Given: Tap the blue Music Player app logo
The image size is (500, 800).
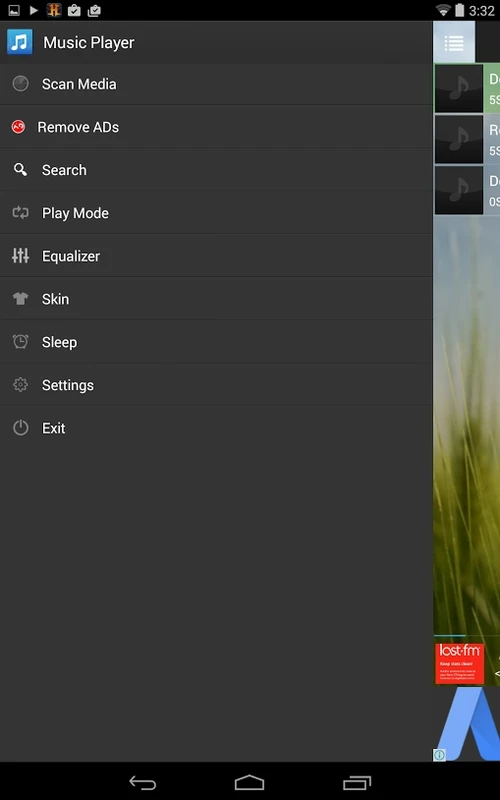Looking at the screenshot, I should coord(20,42).
